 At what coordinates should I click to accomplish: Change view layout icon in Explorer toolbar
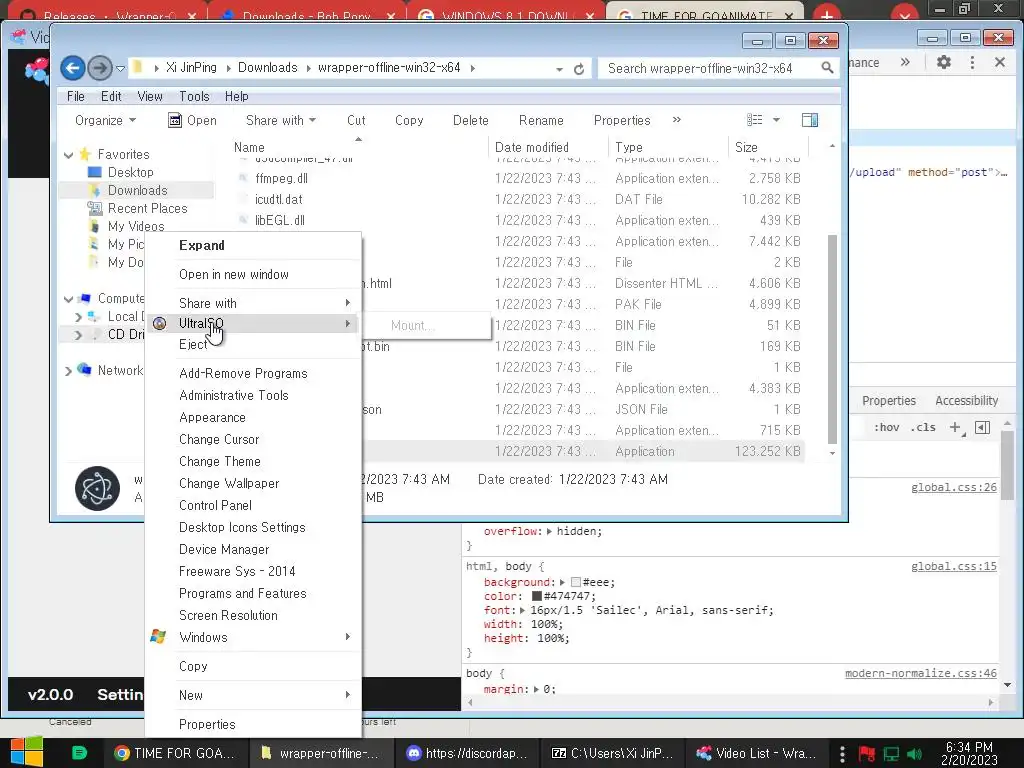(x=754, y=120)
